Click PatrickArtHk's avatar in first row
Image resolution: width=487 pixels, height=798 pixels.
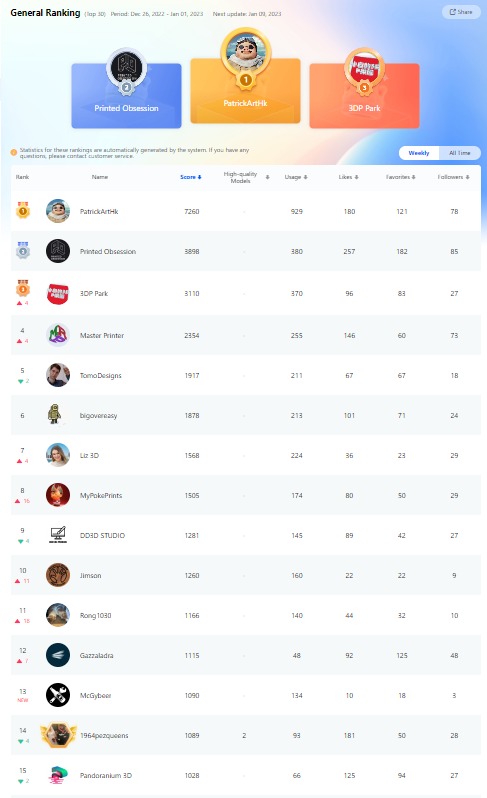click(58, 211)
